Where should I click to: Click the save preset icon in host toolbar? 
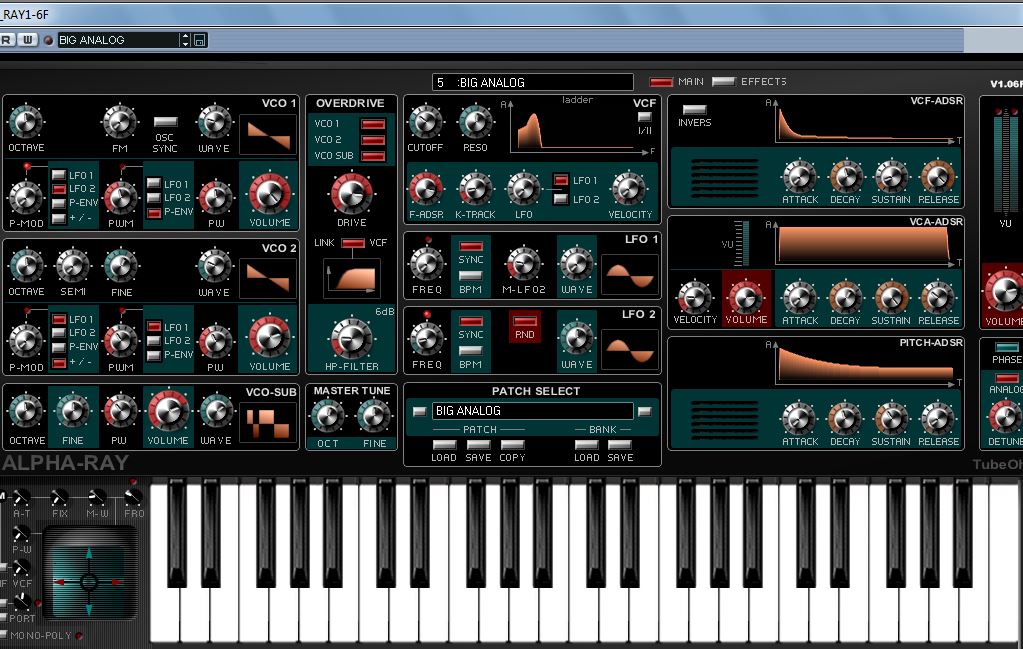tap(200, 40)
